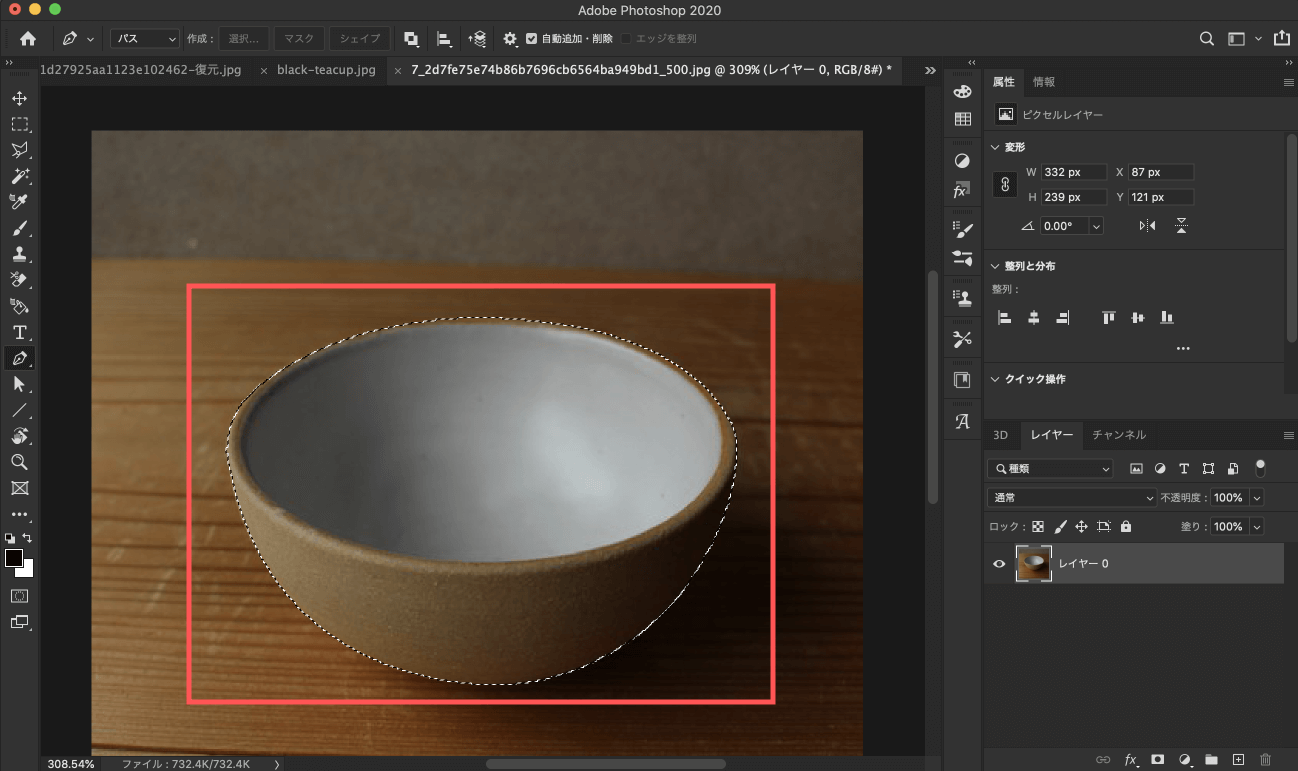Open pen options gear icon
Image resolution: width=1298 pixels, height=771 pixels.
click(510, 39)
